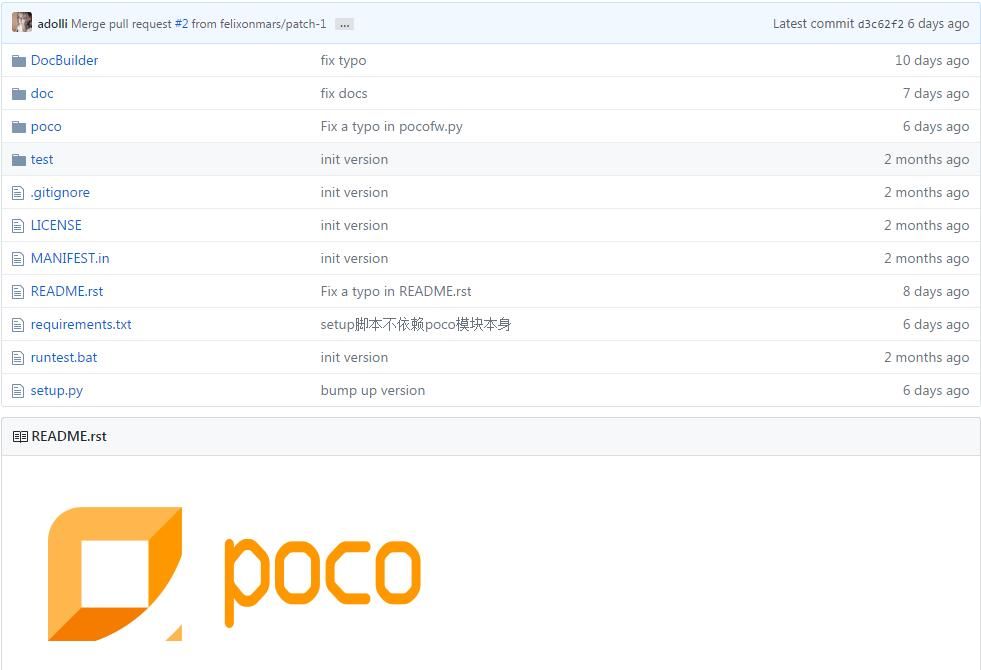
Task: Open the .gitignore file
Action: pyautogui.click(x=60, y=192)
